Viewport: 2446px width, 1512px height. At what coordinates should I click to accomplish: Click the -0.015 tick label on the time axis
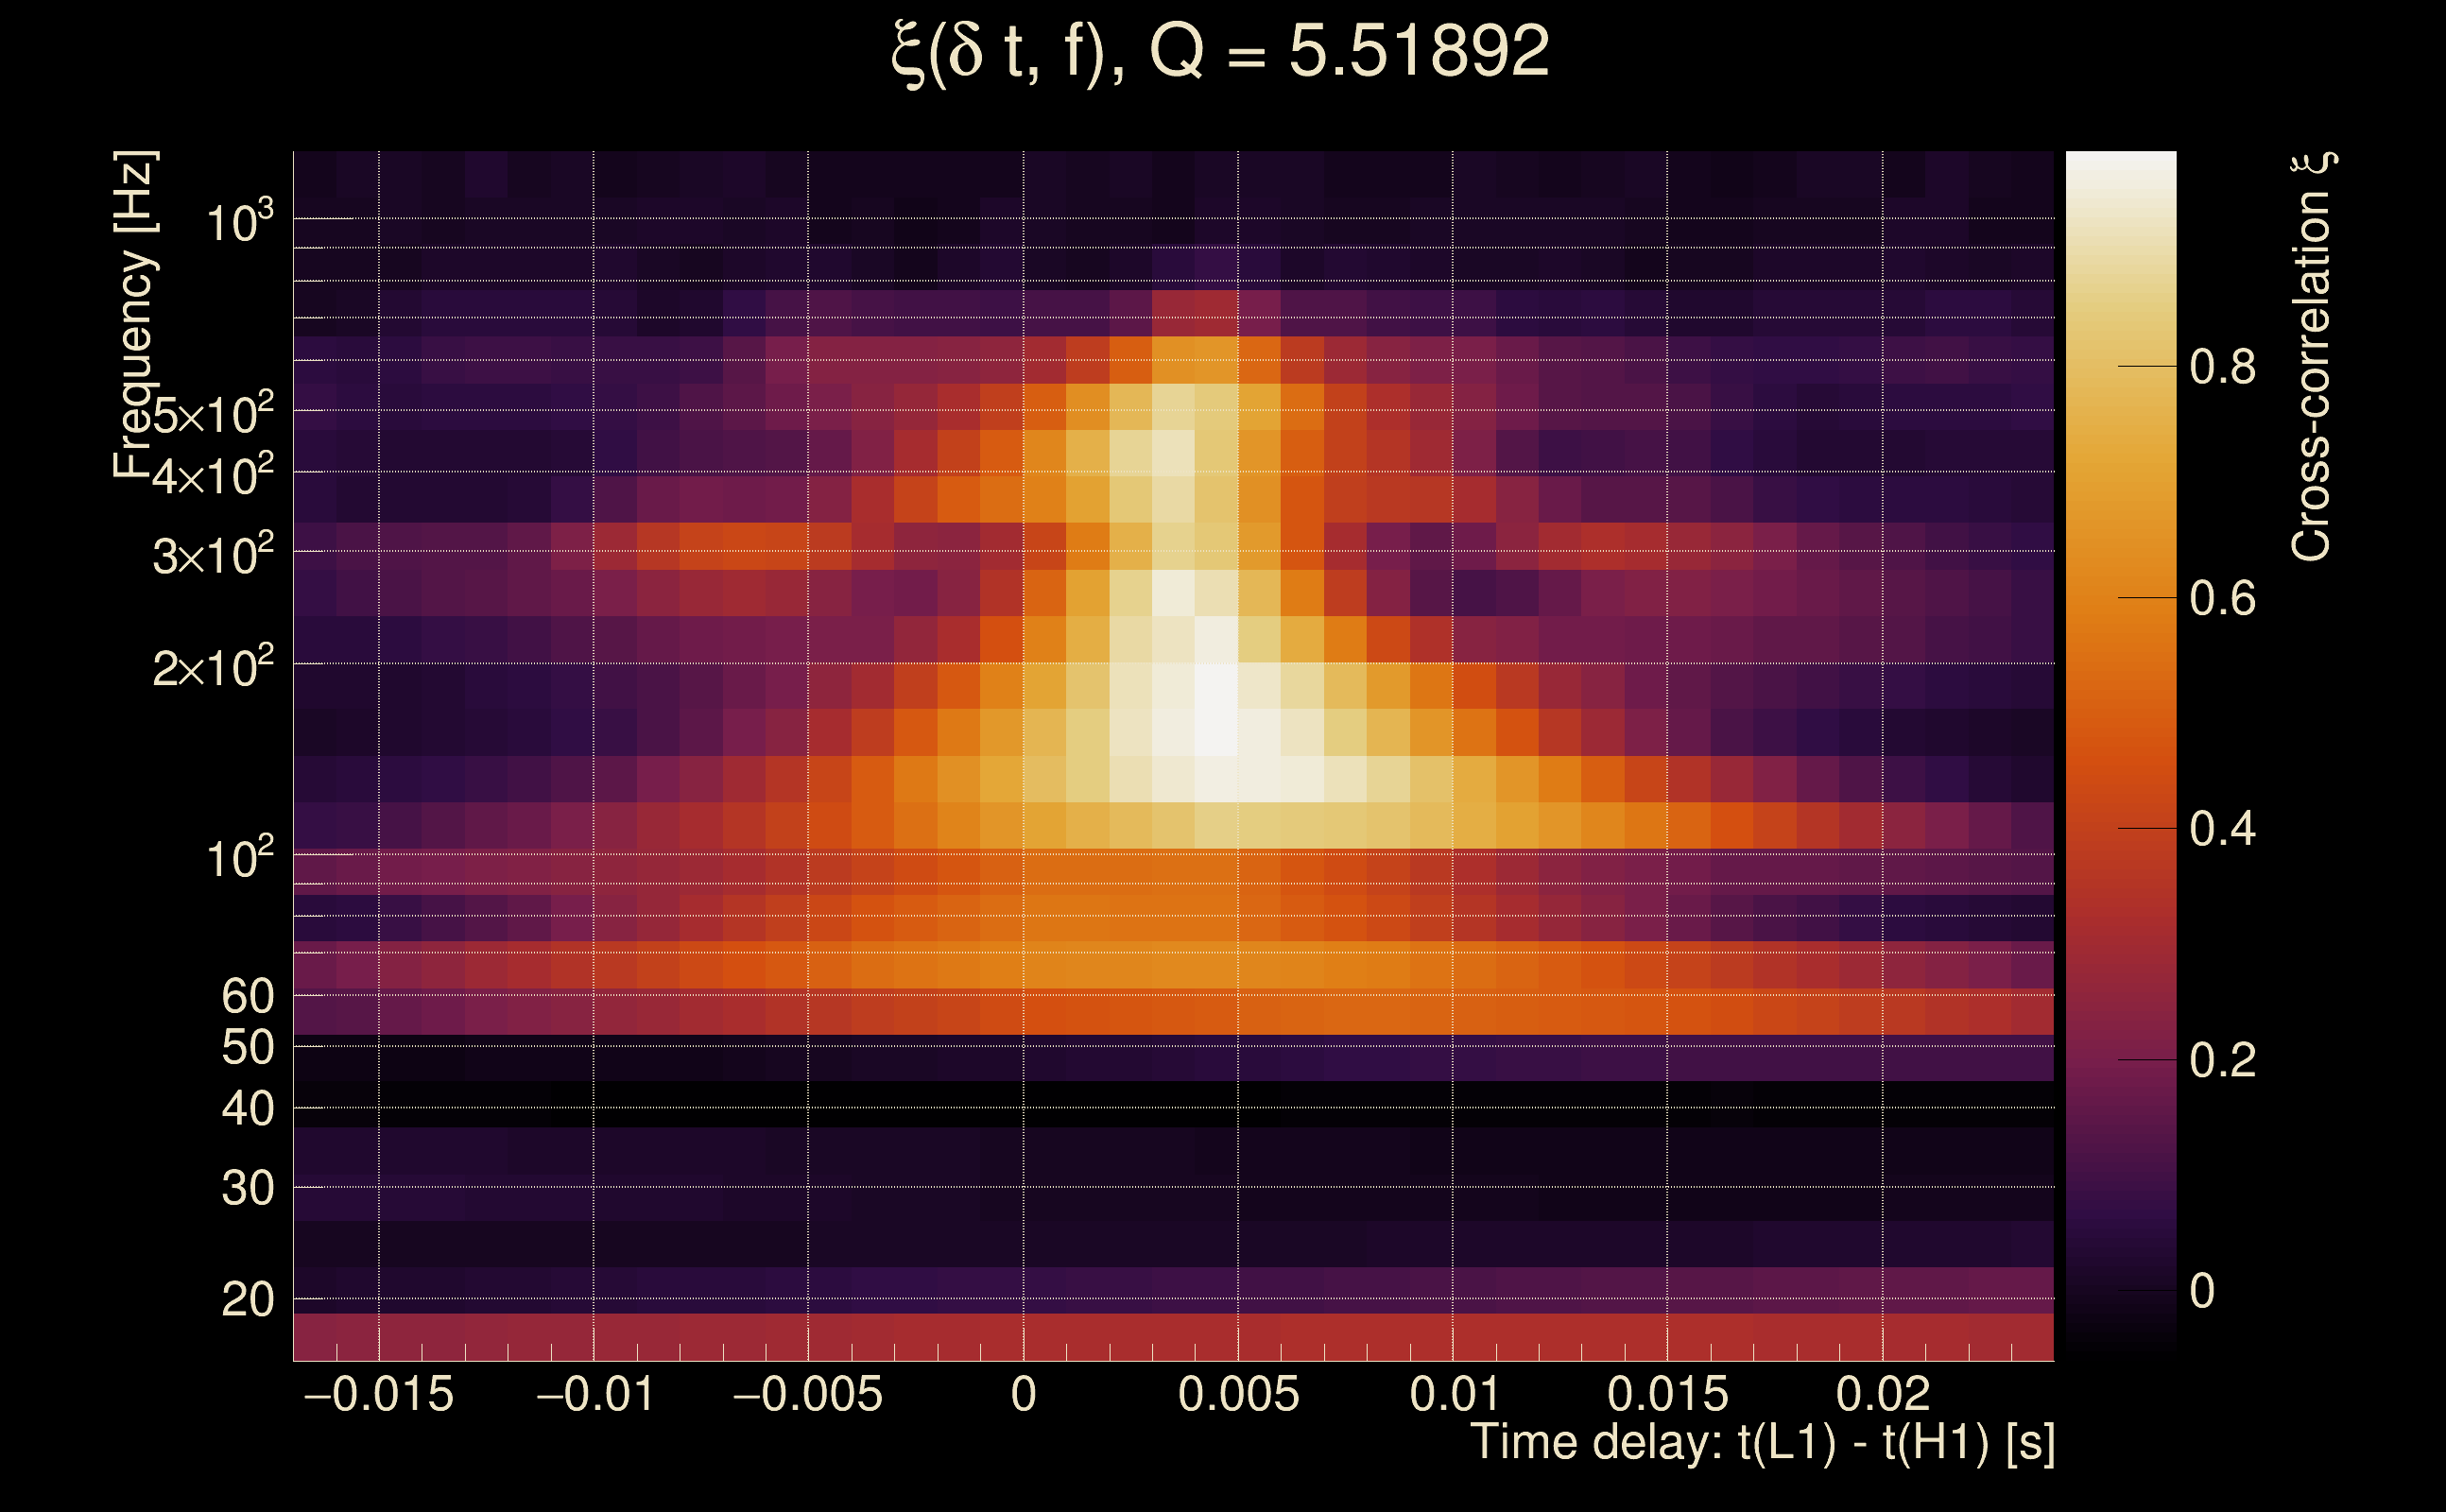point(378,1394)
